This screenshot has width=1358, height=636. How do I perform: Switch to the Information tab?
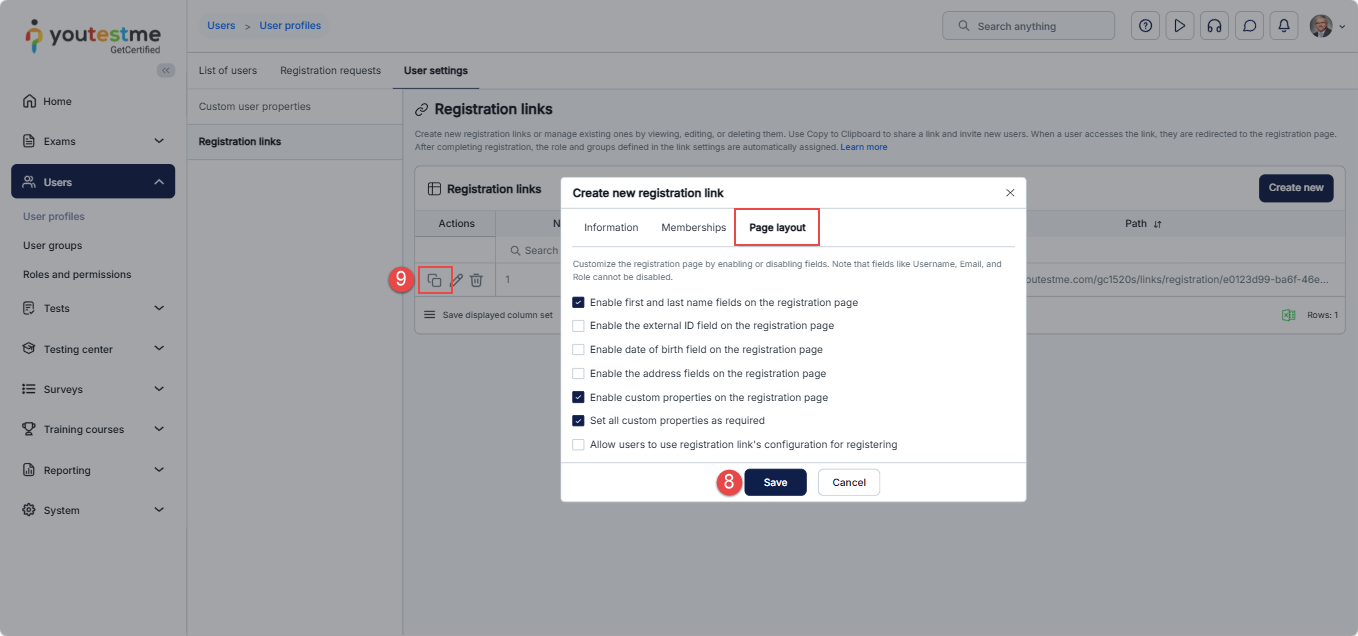(x=611, y=228)
